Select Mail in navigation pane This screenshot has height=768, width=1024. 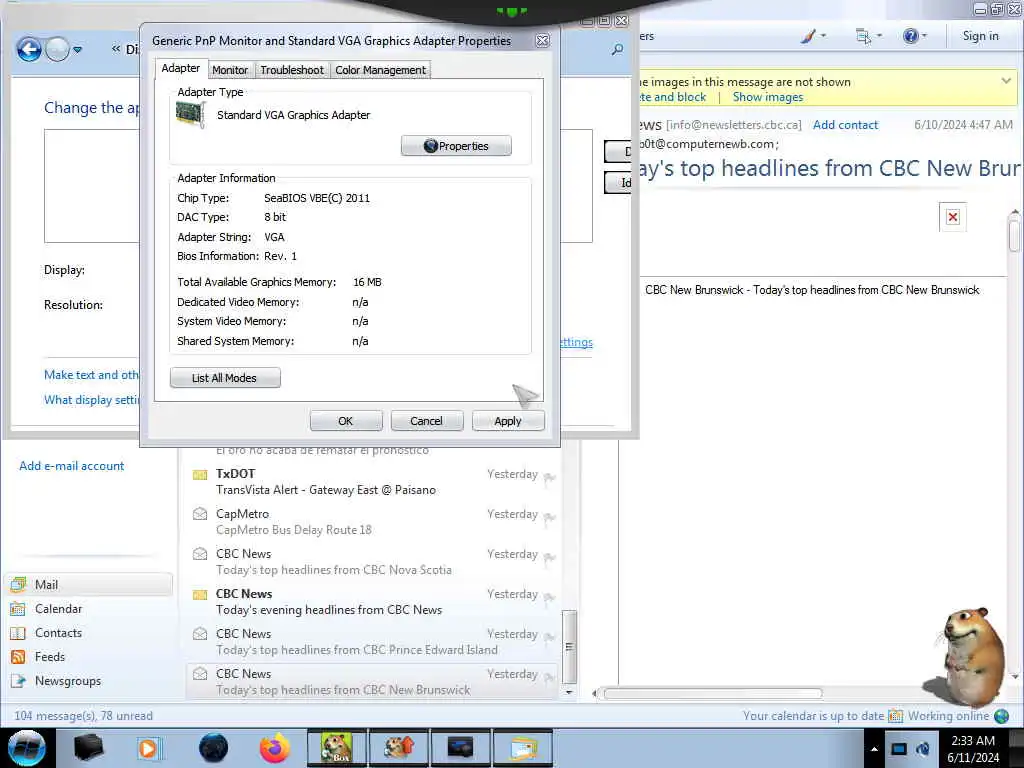pyautogui.click(x=90, y=584)
